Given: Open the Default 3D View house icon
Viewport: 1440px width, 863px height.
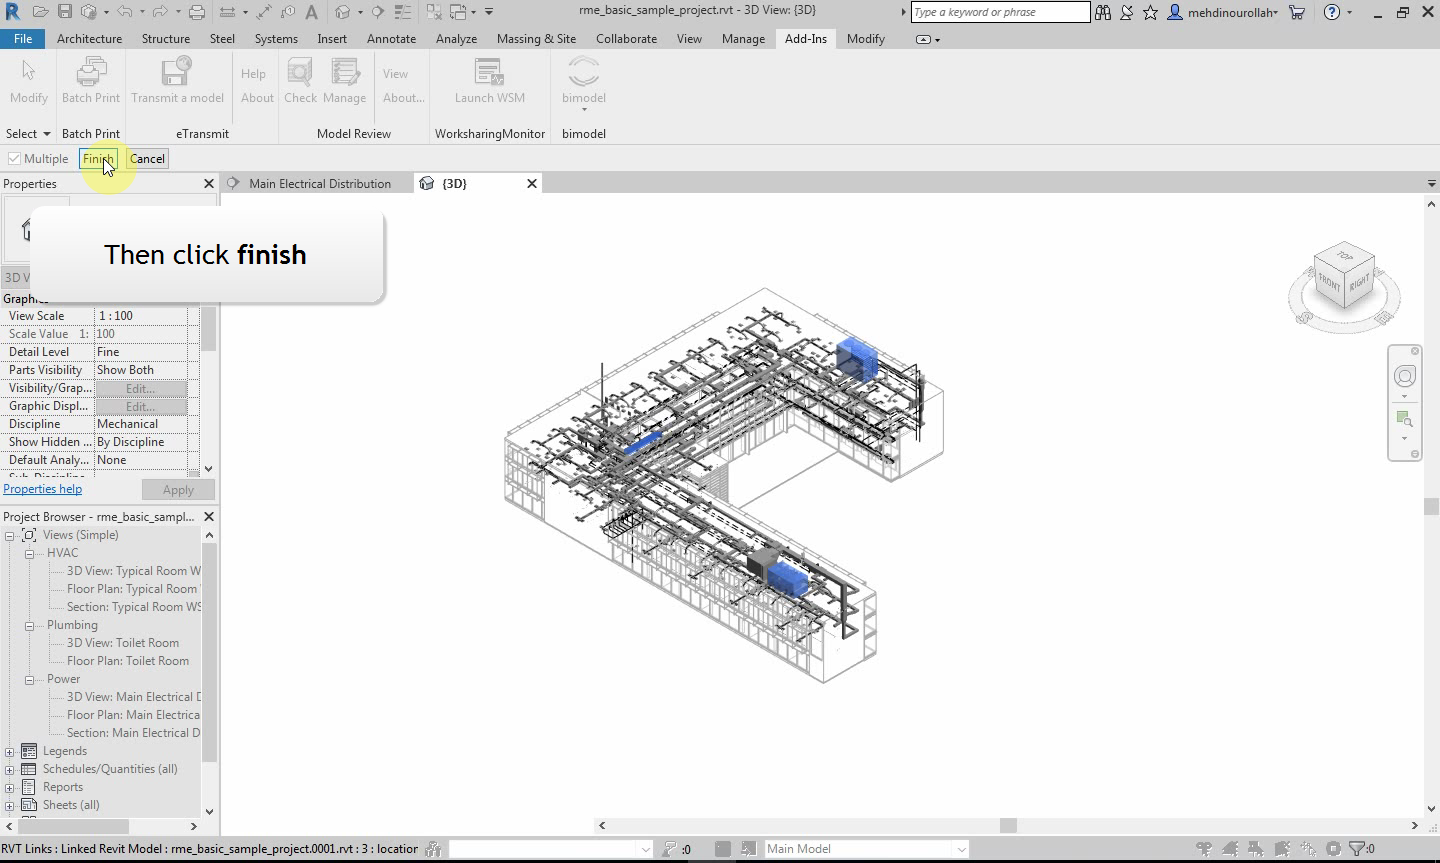Looking at the screenshot, I should (343, 12).
